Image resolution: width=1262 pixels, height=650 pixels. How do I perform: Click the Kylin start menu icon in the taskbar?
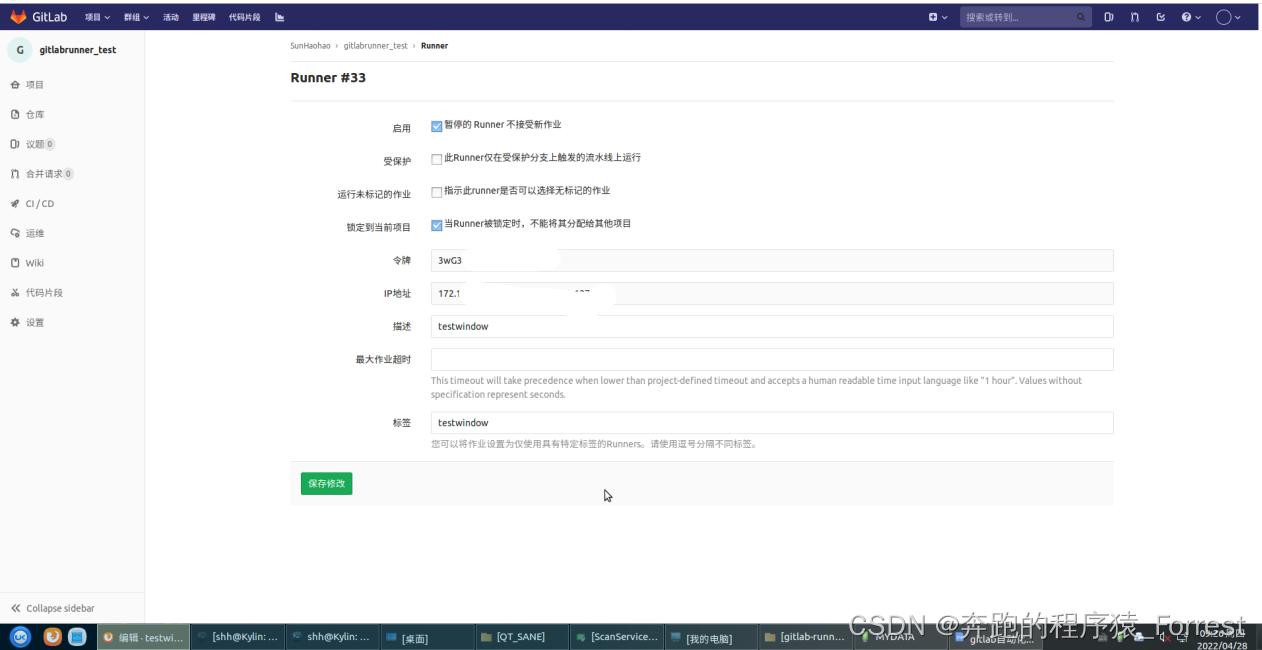pos(20,636)
